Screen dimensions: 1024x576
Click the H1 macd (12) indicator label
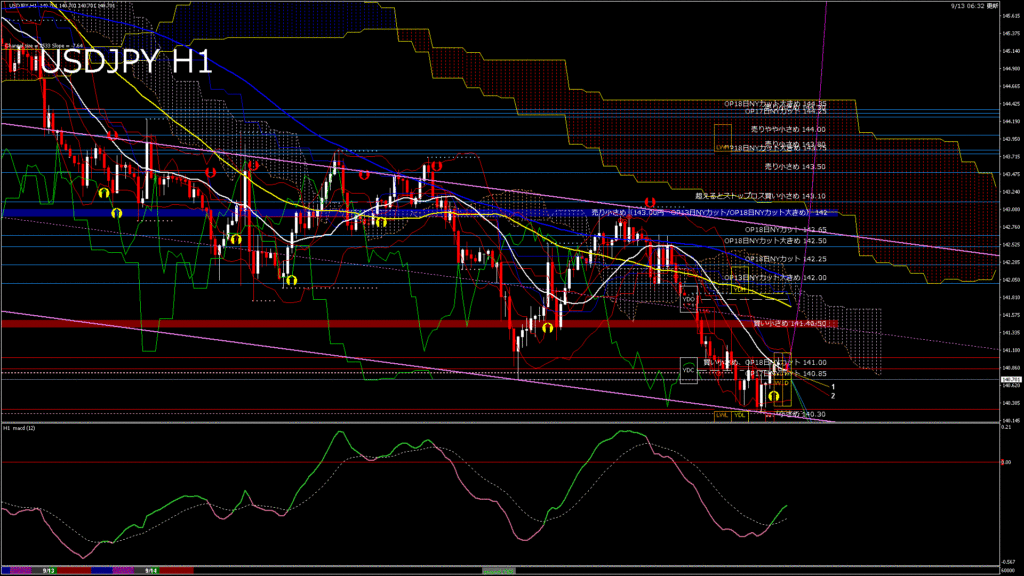tap(20, 428)
